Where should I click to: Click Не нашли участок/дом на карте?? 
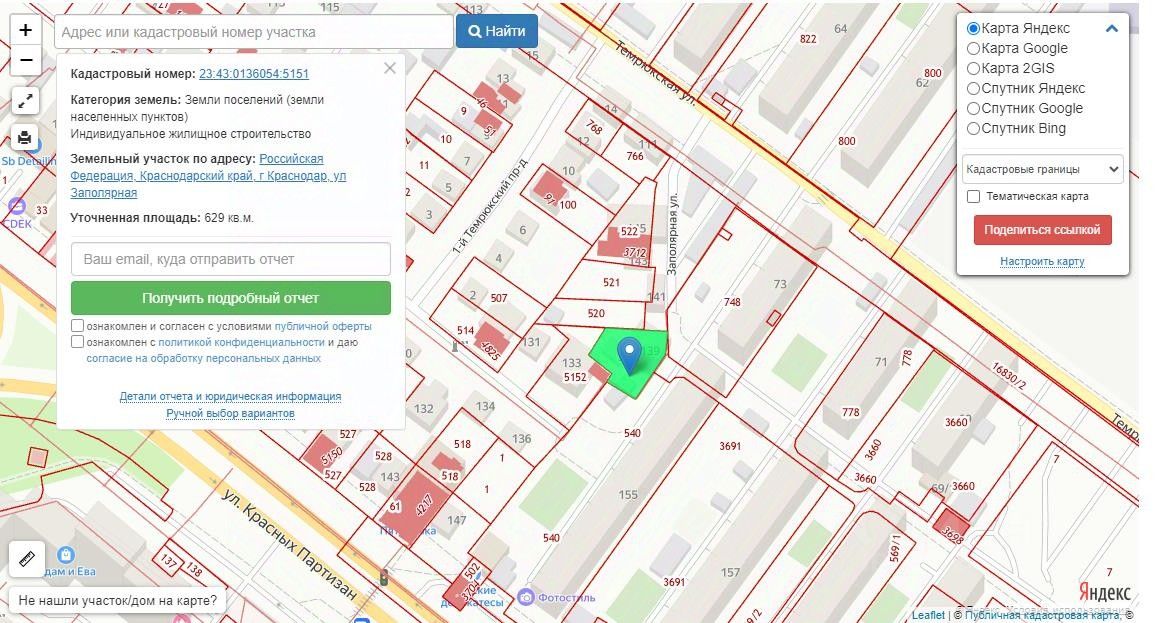tap(117, 600)
